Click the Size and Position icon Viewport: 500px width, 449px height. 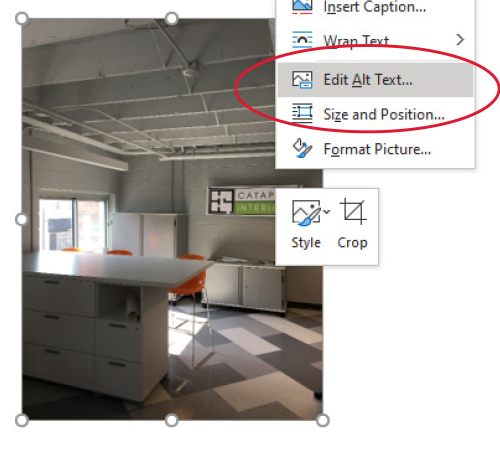pyautogui.click(x=302, y=114)
